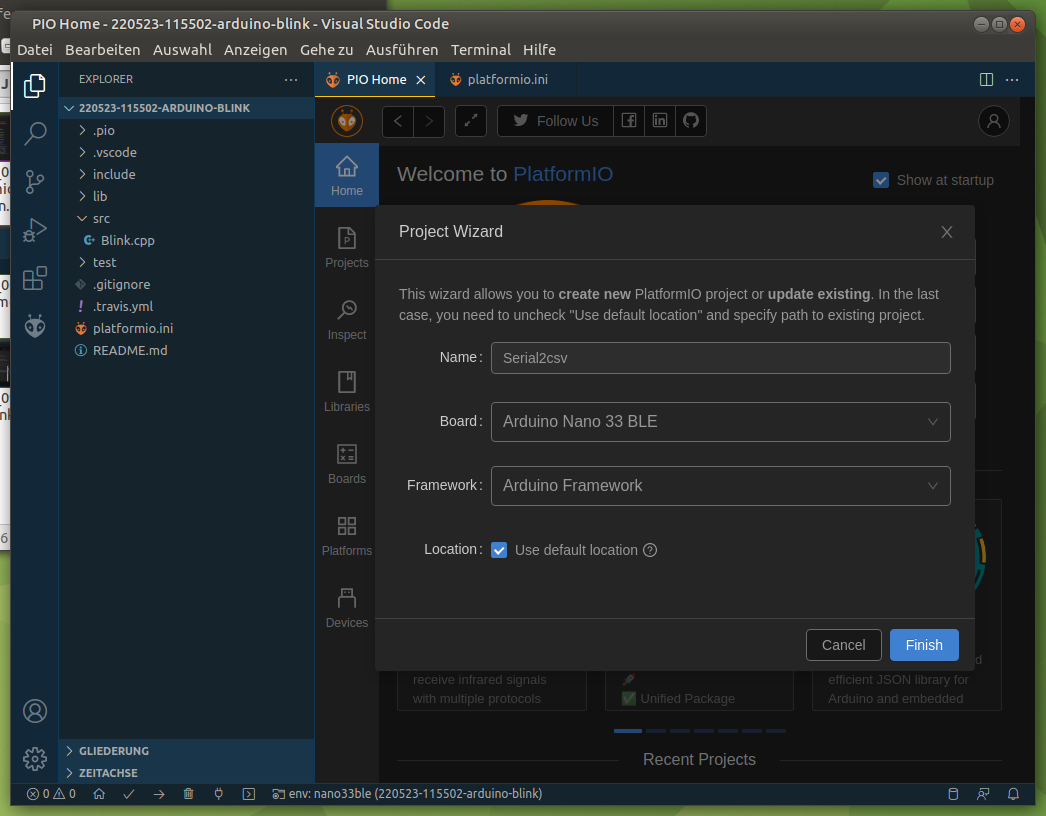This screenshot has height=816, width=1046.
Task: Click the PIO account profile icon
Action: [x=993, y=121]
